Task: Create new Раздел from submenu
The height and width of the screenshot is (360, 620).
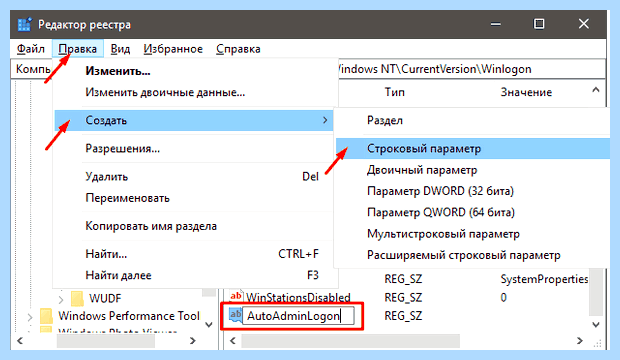Action: click(473, 120)
